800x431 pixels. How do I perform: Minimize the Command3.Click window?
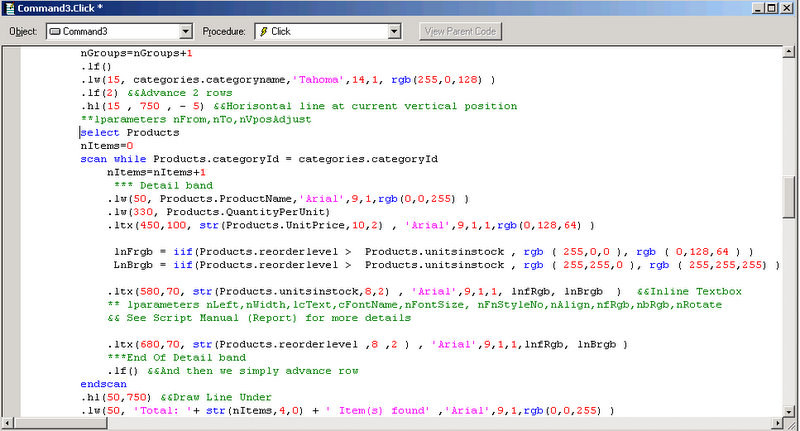point(759,8)
